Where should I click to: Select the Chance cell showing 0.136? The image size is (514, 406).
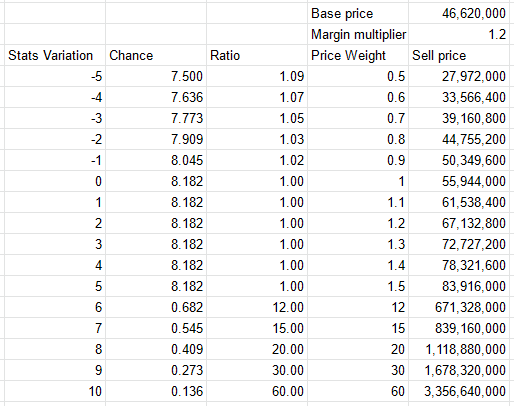tap(156, 391)
